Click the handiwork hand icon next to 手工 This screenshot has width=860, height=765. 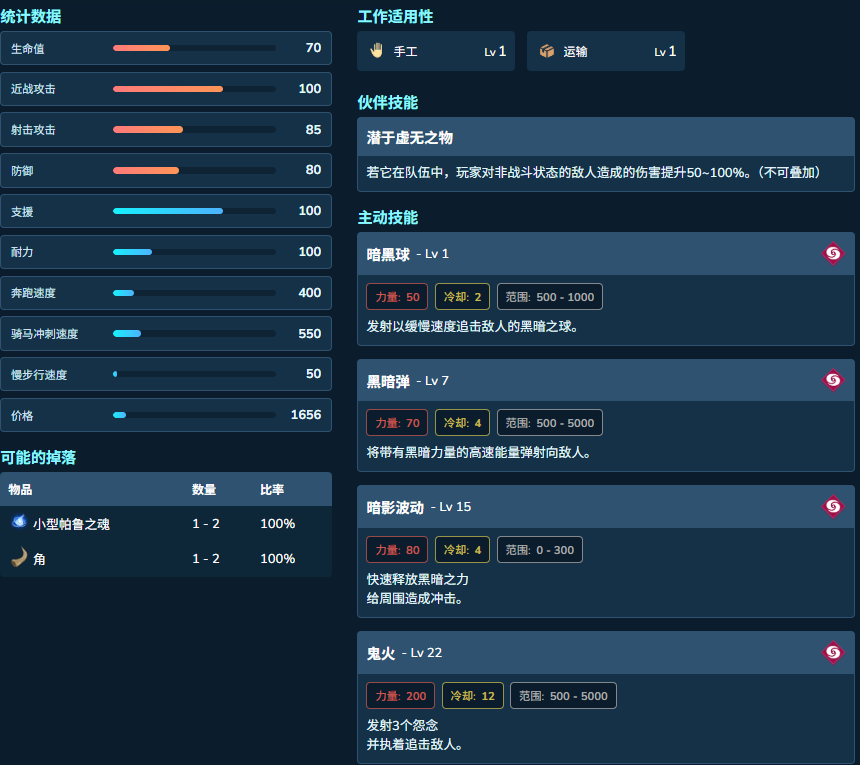point(376,51)
